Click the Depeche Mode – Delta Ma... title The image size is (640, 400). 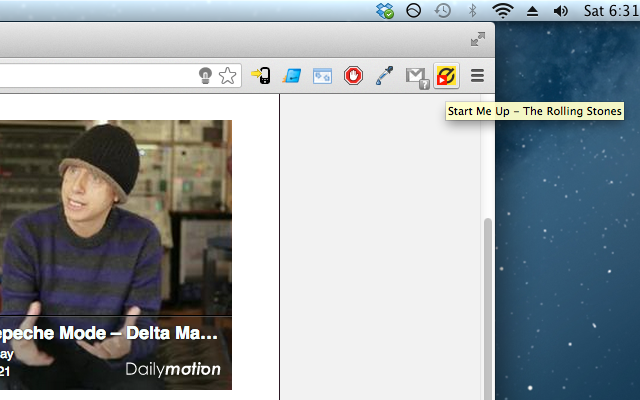tap(109, 333)
